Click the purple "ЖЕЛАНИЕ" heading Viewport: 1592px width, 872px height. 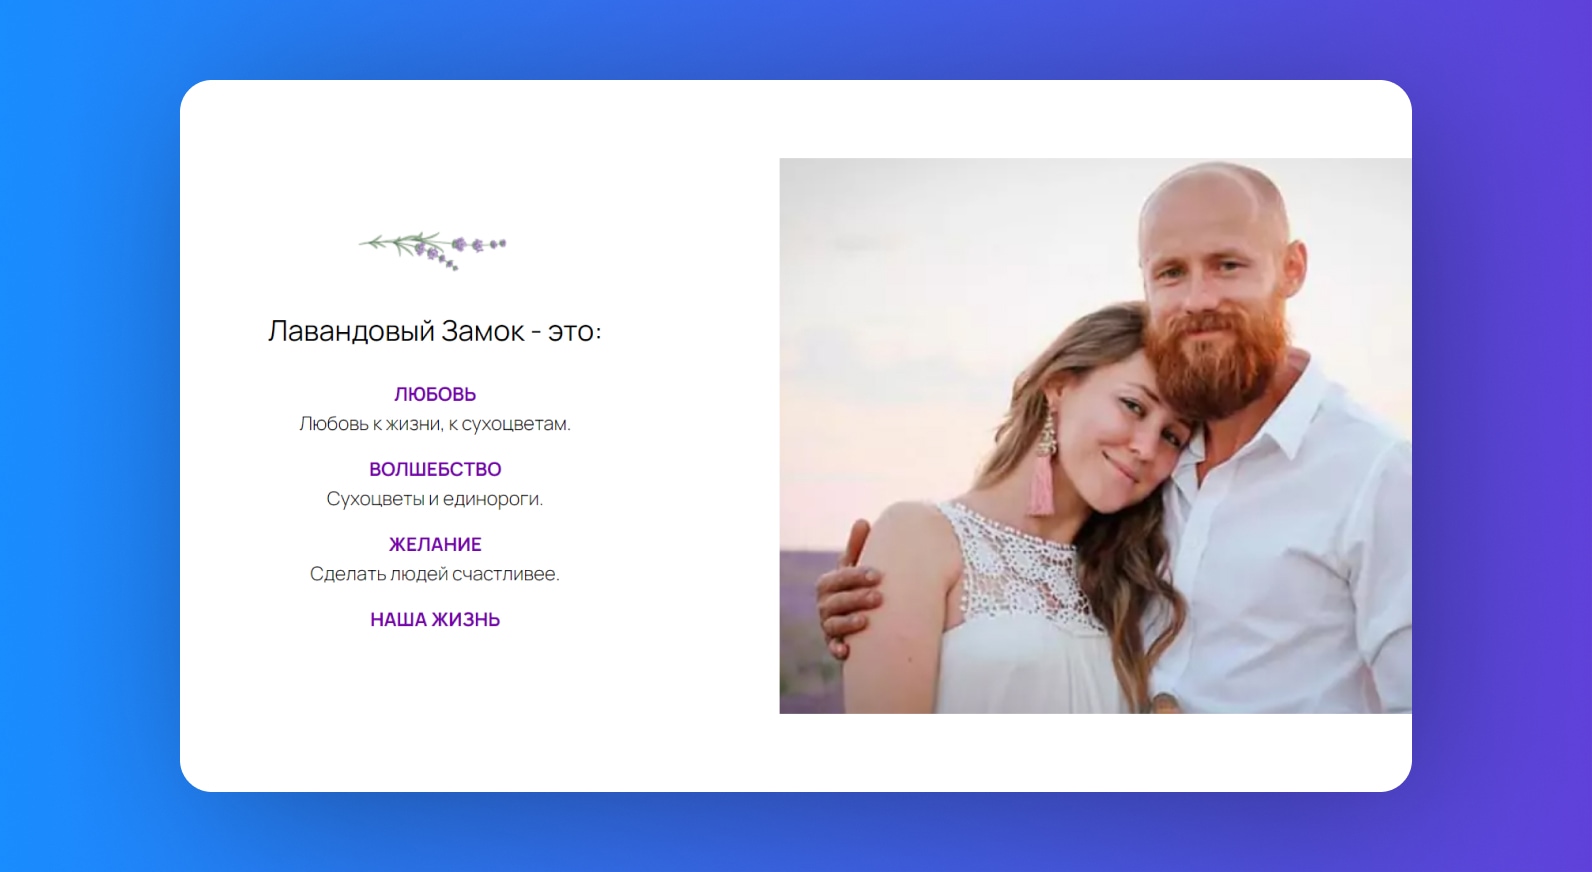435,544
